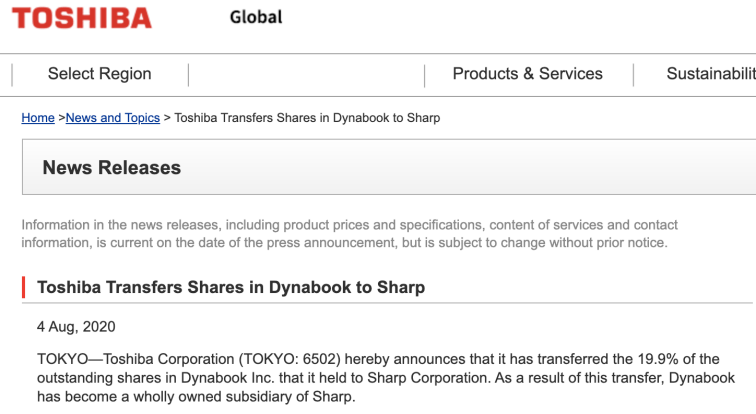This screenshot has width=756, height=414.
Task: Click the date 4 Aug, 2020
Action: pyautogui.click(x=76, y=327)
